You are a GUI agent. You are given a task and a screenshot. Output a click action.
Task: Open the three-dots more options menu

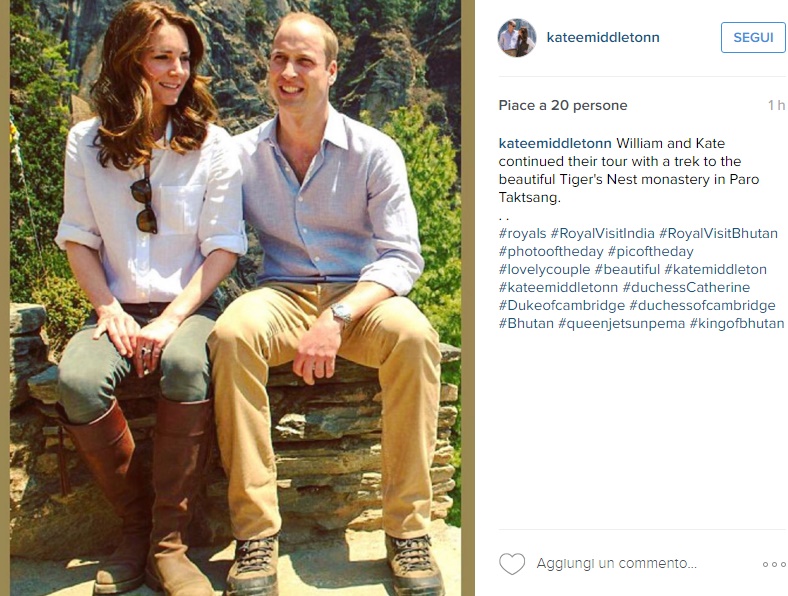click(774, 564)
